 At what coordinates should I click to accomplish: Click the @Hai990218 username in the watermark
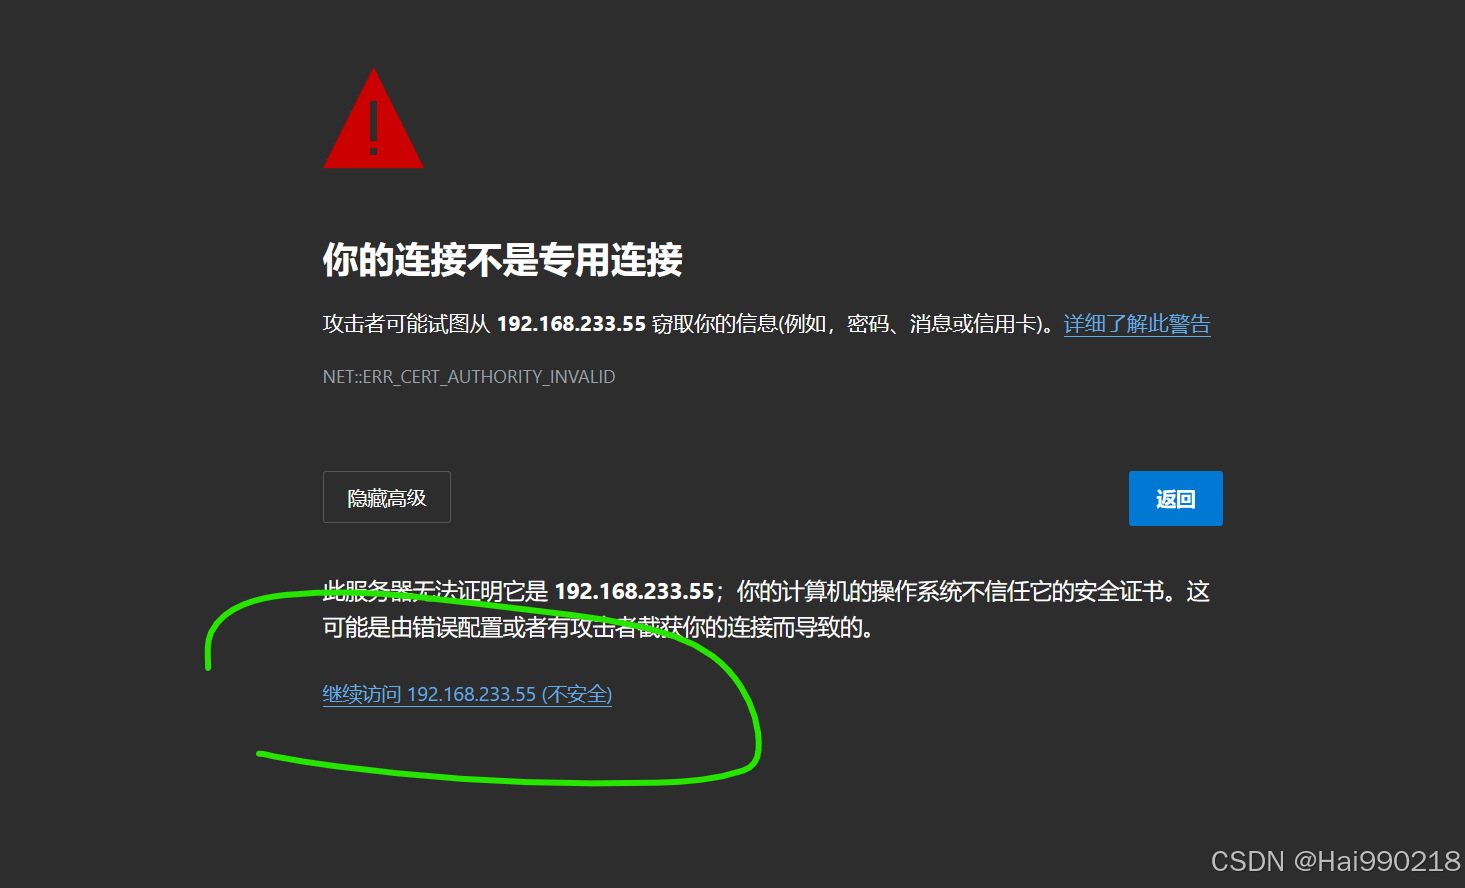click(x=1377, y=861)
